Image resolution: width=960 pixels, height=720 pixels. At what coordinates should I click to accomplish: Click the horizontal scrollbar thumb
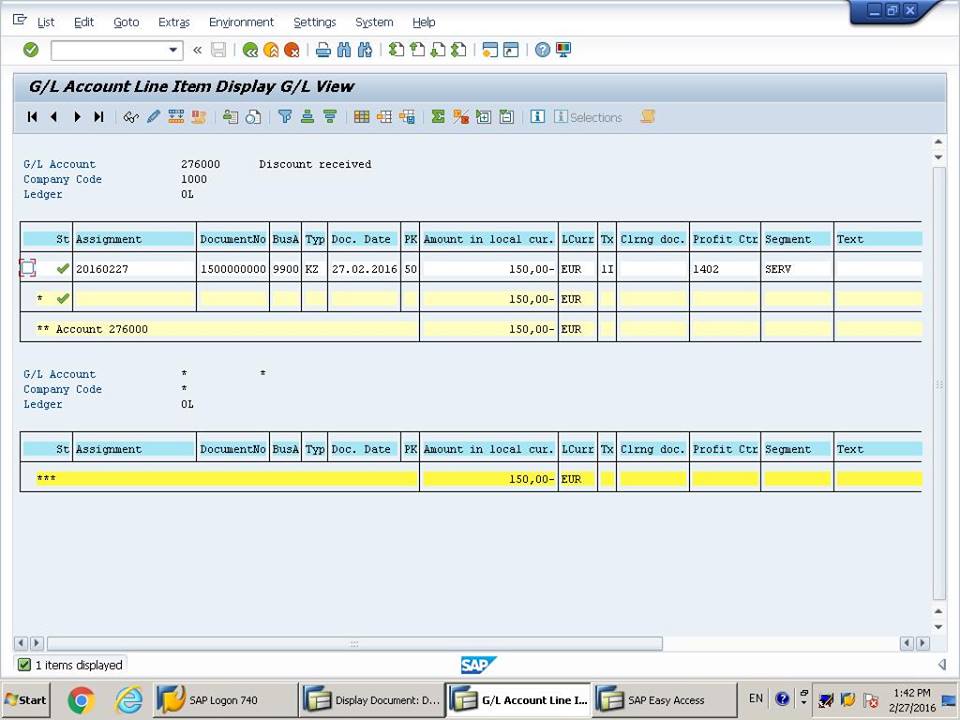pyautogui.click(x=354, y=643)
